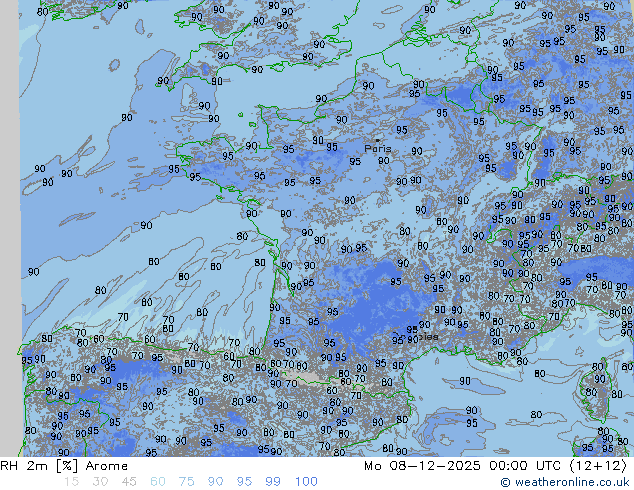Click the '00:00 UTC (12+12)' time text
Viewport: 634px width, 490px height.
[x=558, y=466]
